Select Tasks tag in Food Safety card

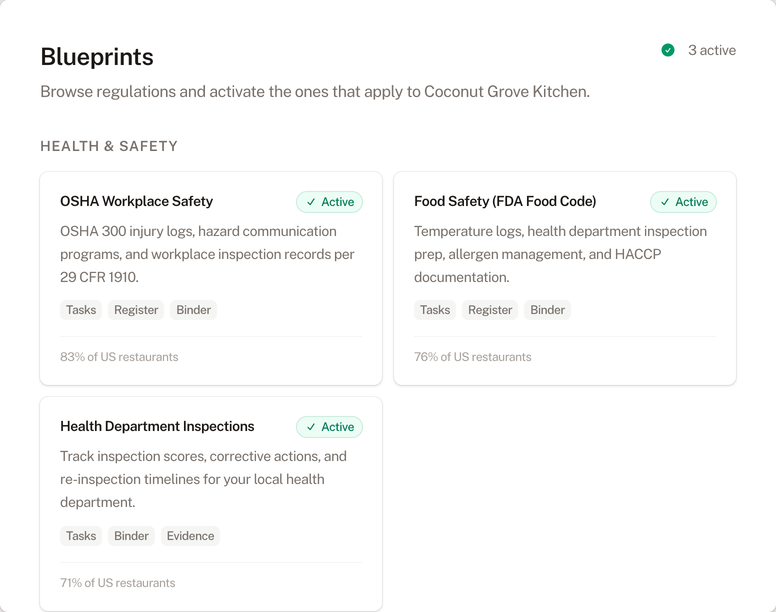coord(435,310)
